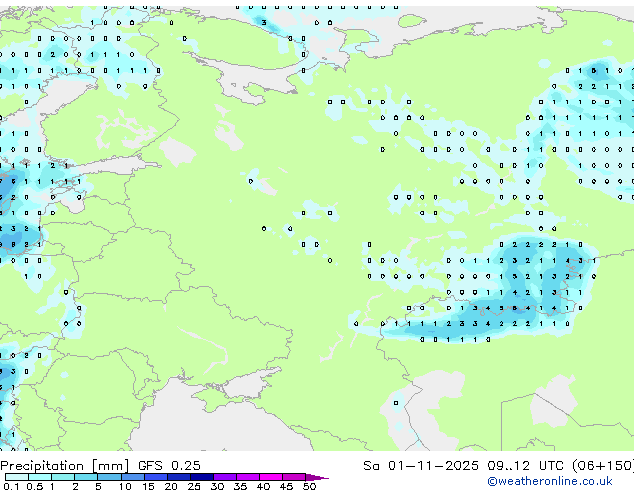Pick the 15–20 mm legend swatch
This screenshot has height=490, width=634.
pyautogui.click(x=156, y=477)
